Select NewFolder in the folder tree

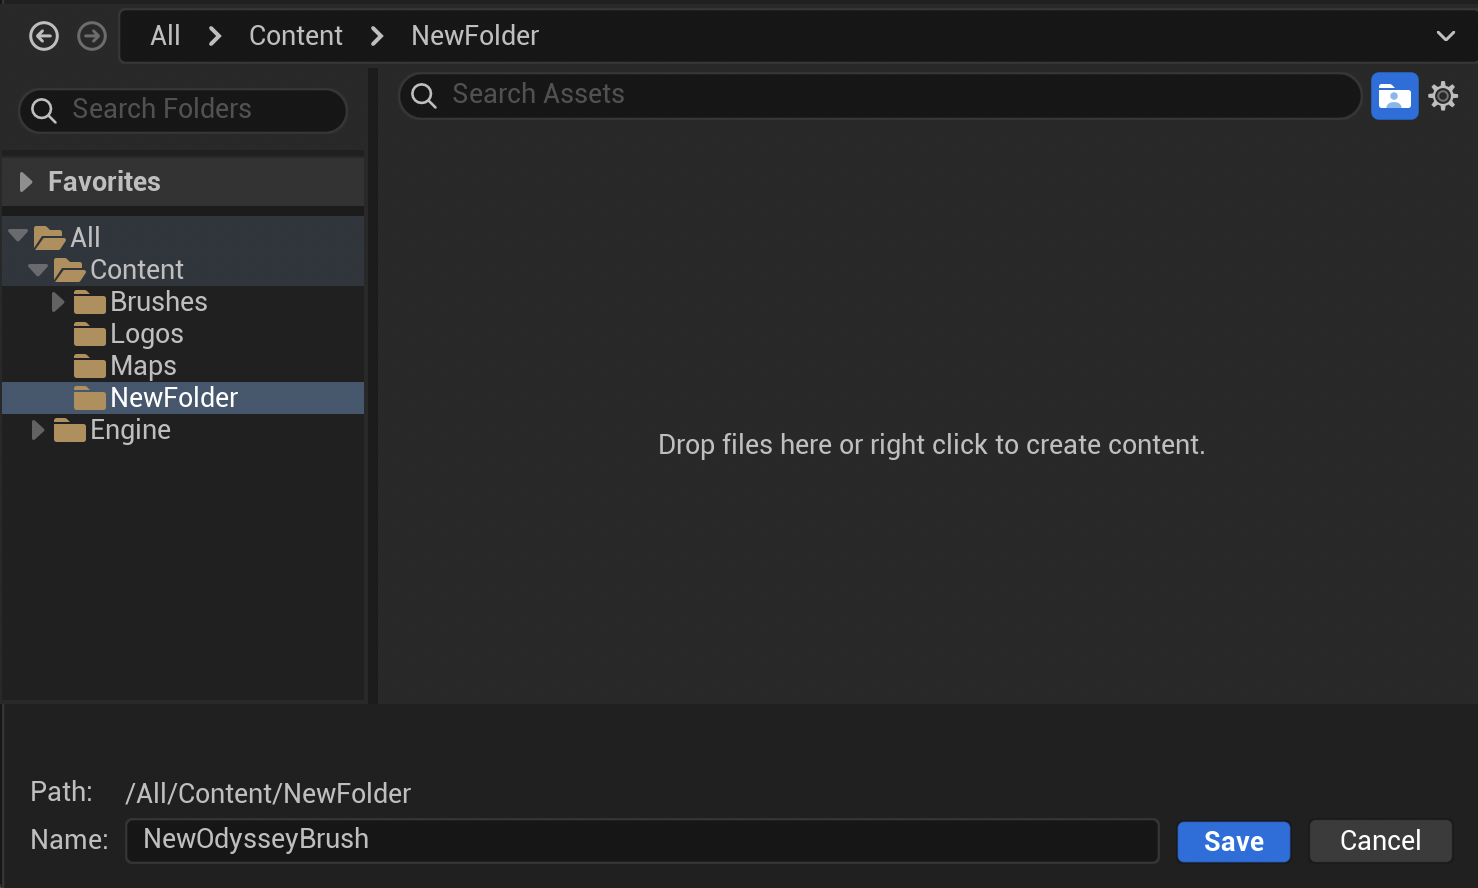[174, 398]
